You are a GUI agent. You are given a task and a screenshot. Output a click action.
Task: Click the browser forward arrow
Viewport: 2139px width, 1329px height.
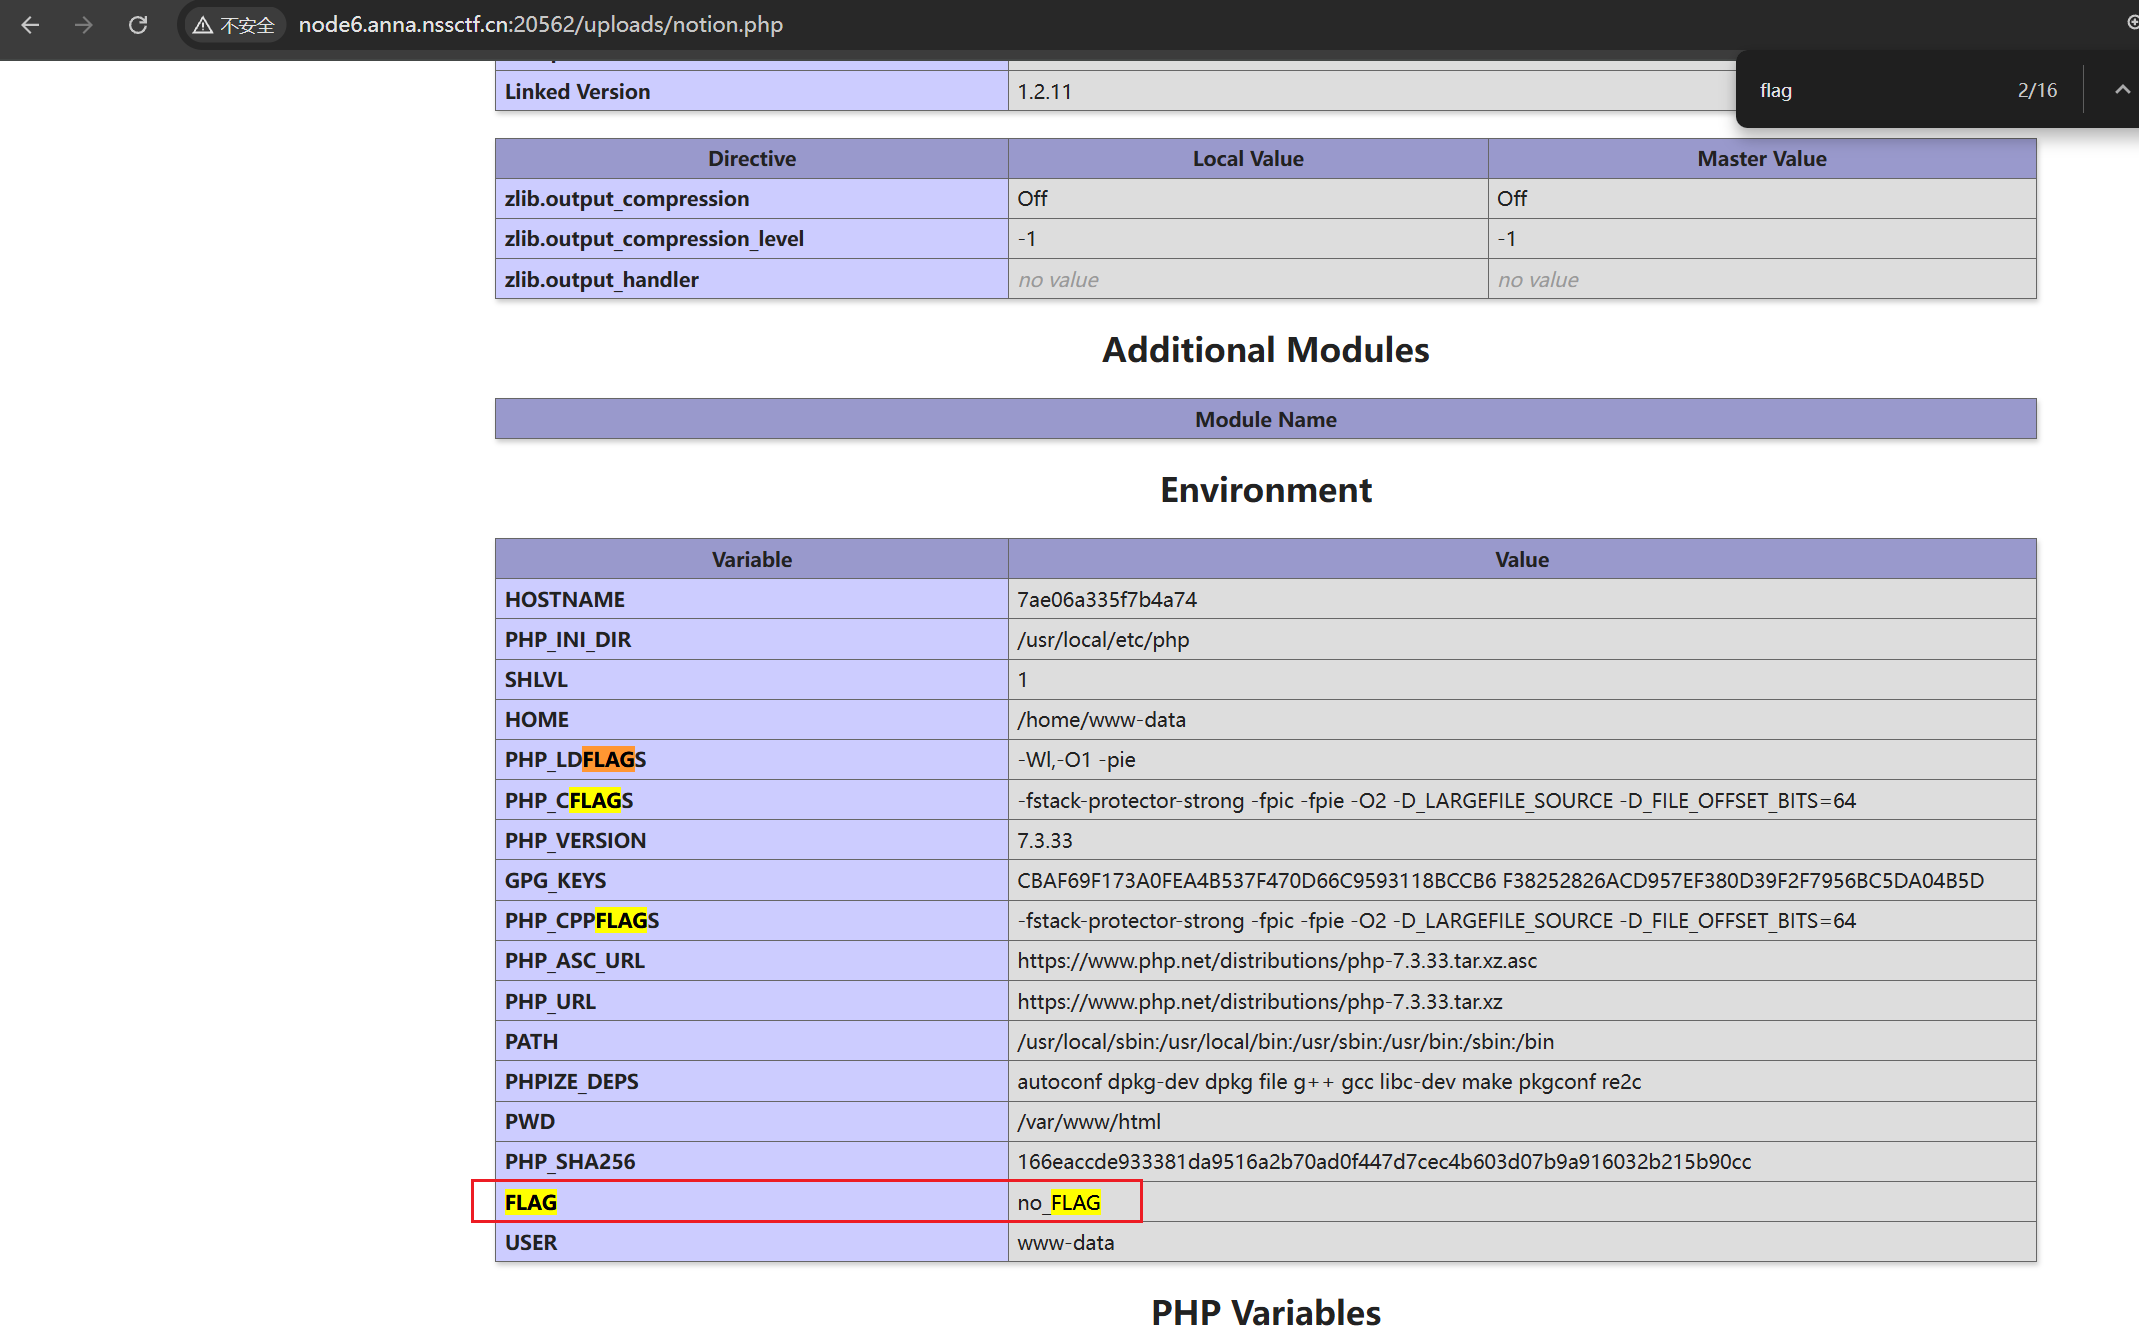pyautogui.click(x=84, y=25)
